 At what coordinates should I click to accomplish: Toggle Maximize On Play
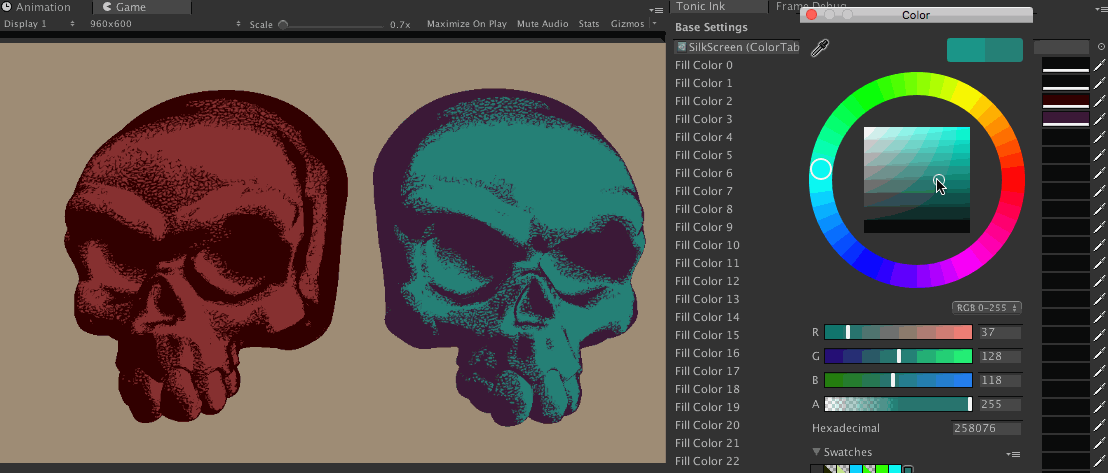pos(466,24)
